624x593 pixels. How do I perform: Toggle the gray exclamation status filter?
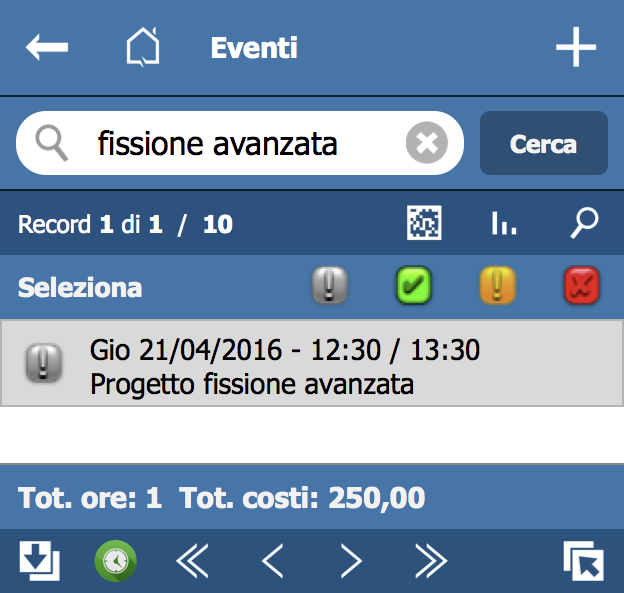[330, 285]
